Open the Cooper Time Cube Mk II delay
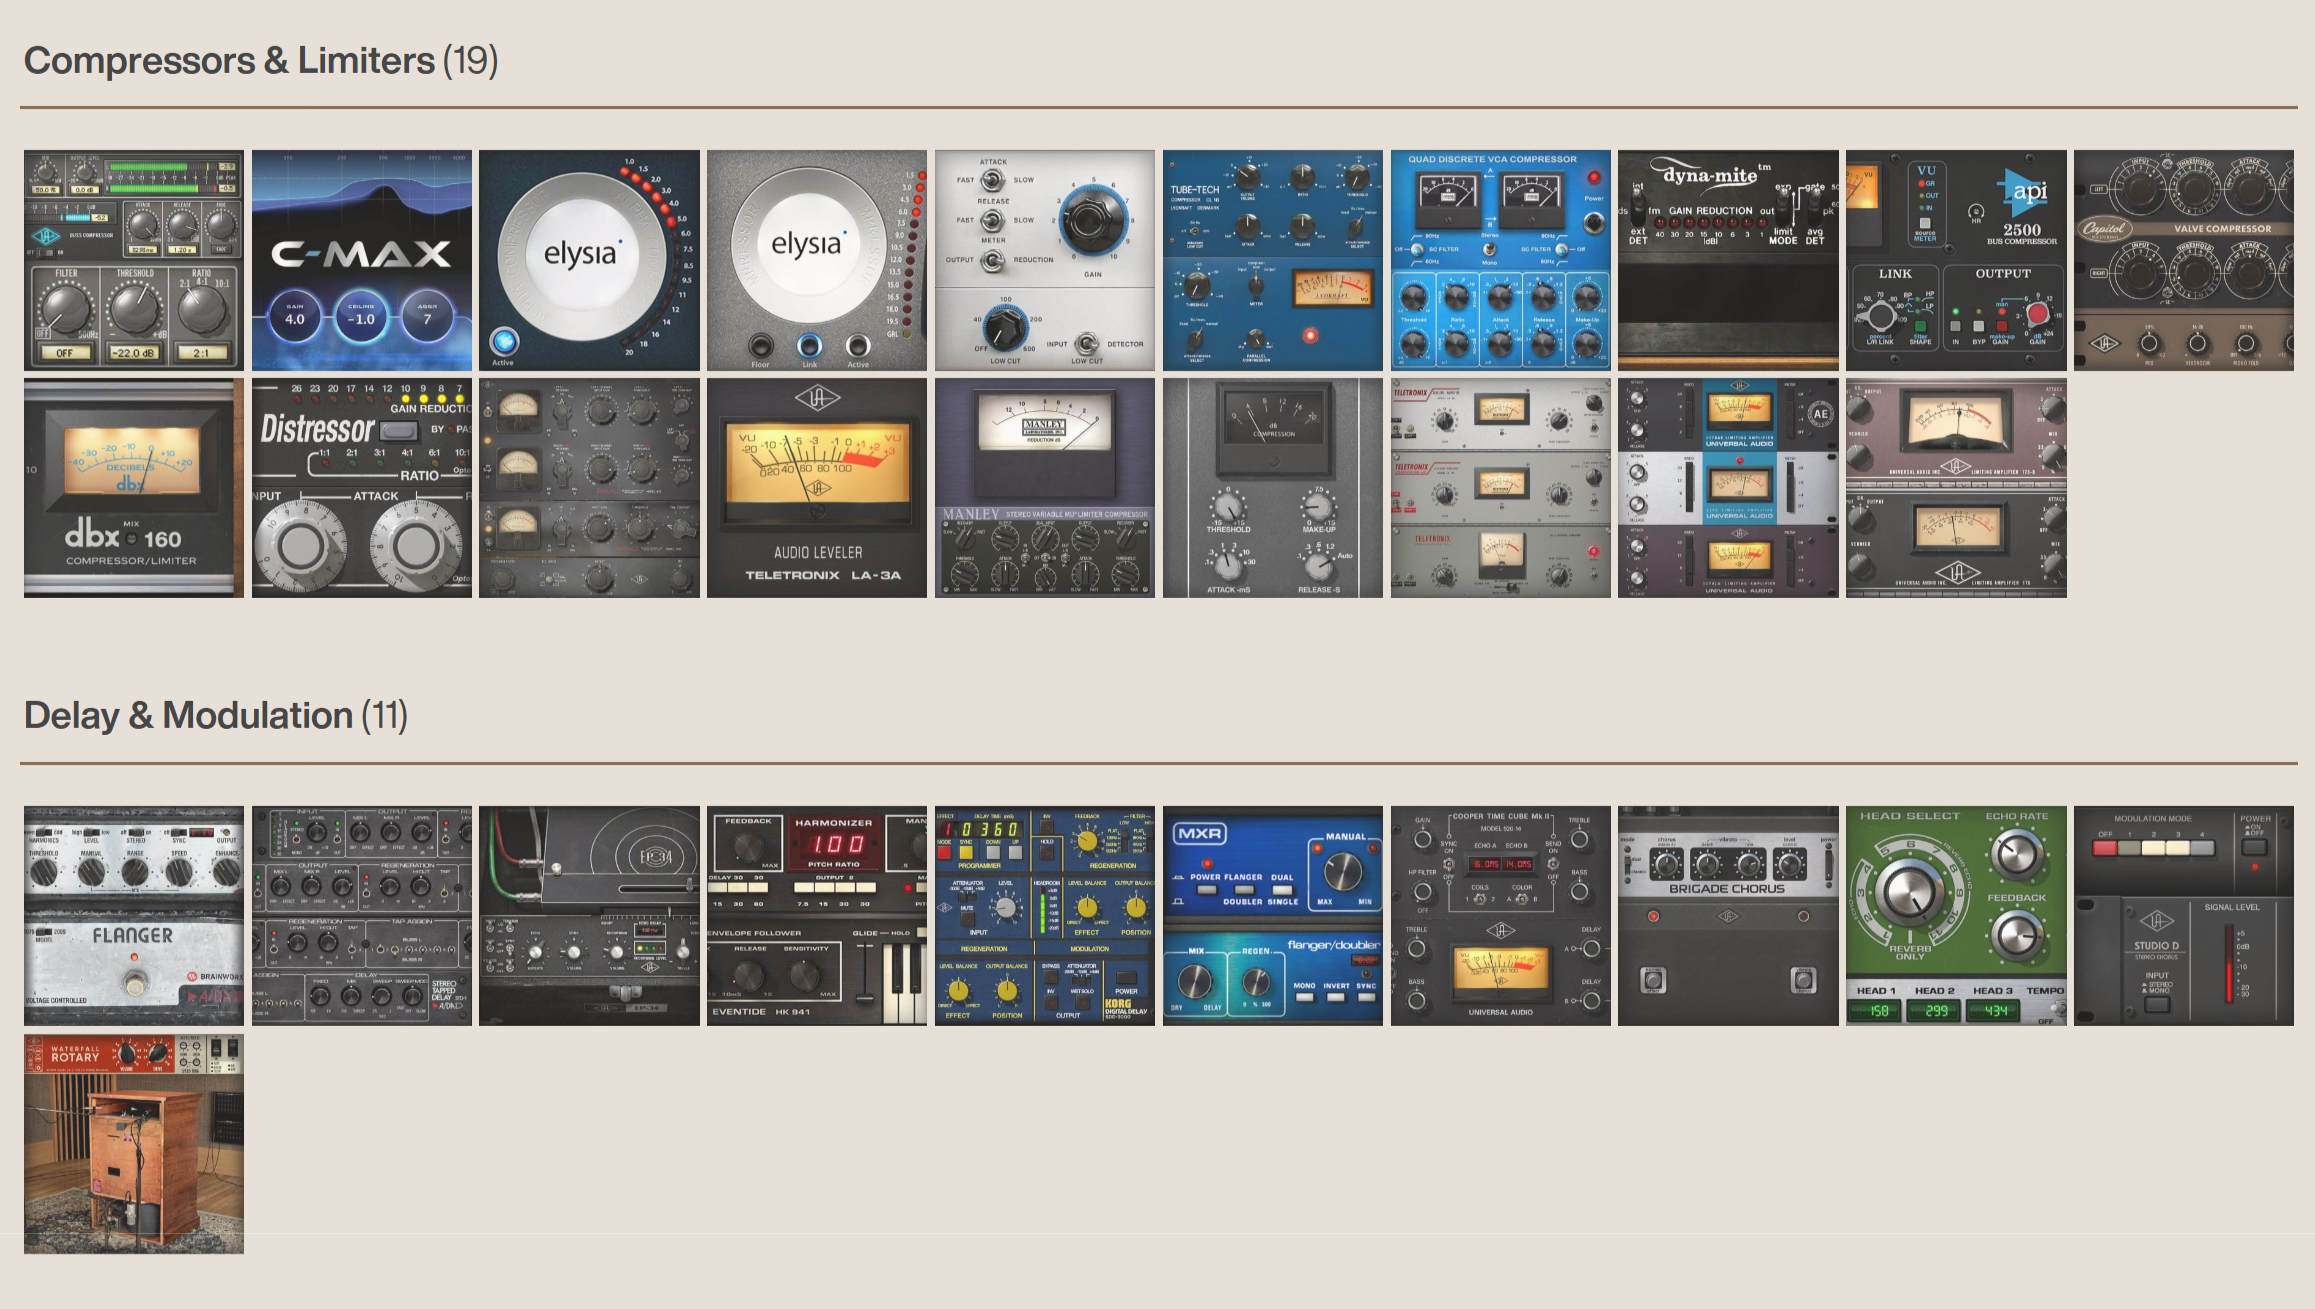The width and height of the screenshot is (2315, 1309). 1500,915
